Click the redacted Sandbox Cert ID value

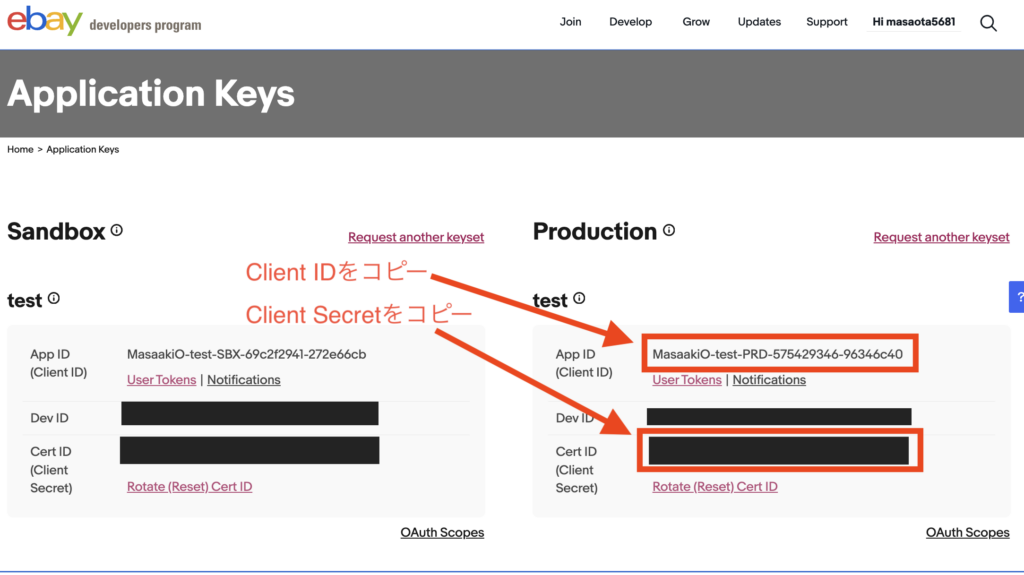click(x=249, y=451)
